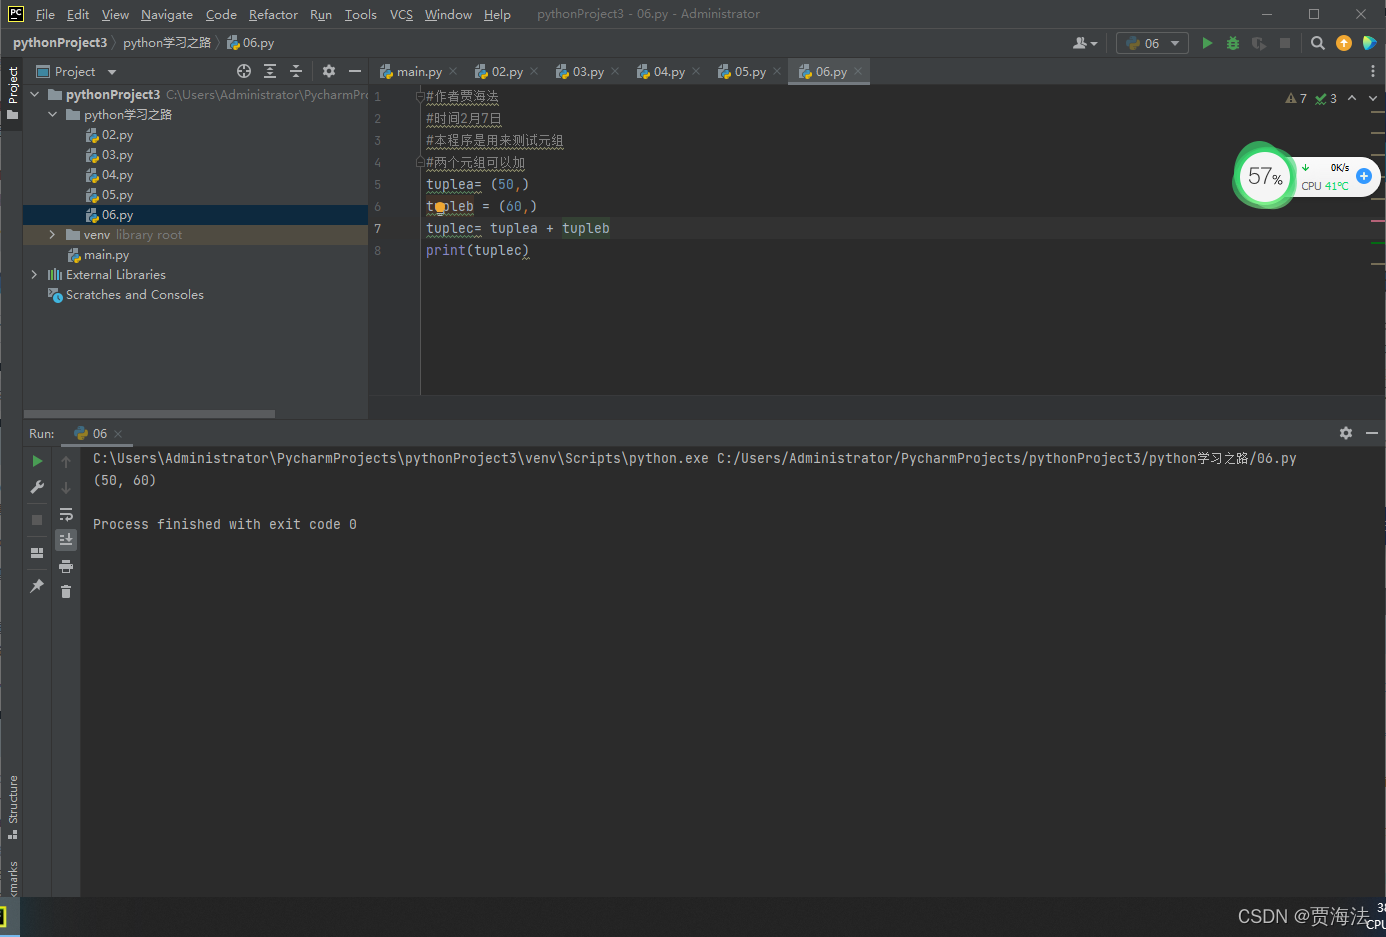Screen dimensions: 1386x937
Task: Close the 06.py editor tab
Action: (858, 72)
